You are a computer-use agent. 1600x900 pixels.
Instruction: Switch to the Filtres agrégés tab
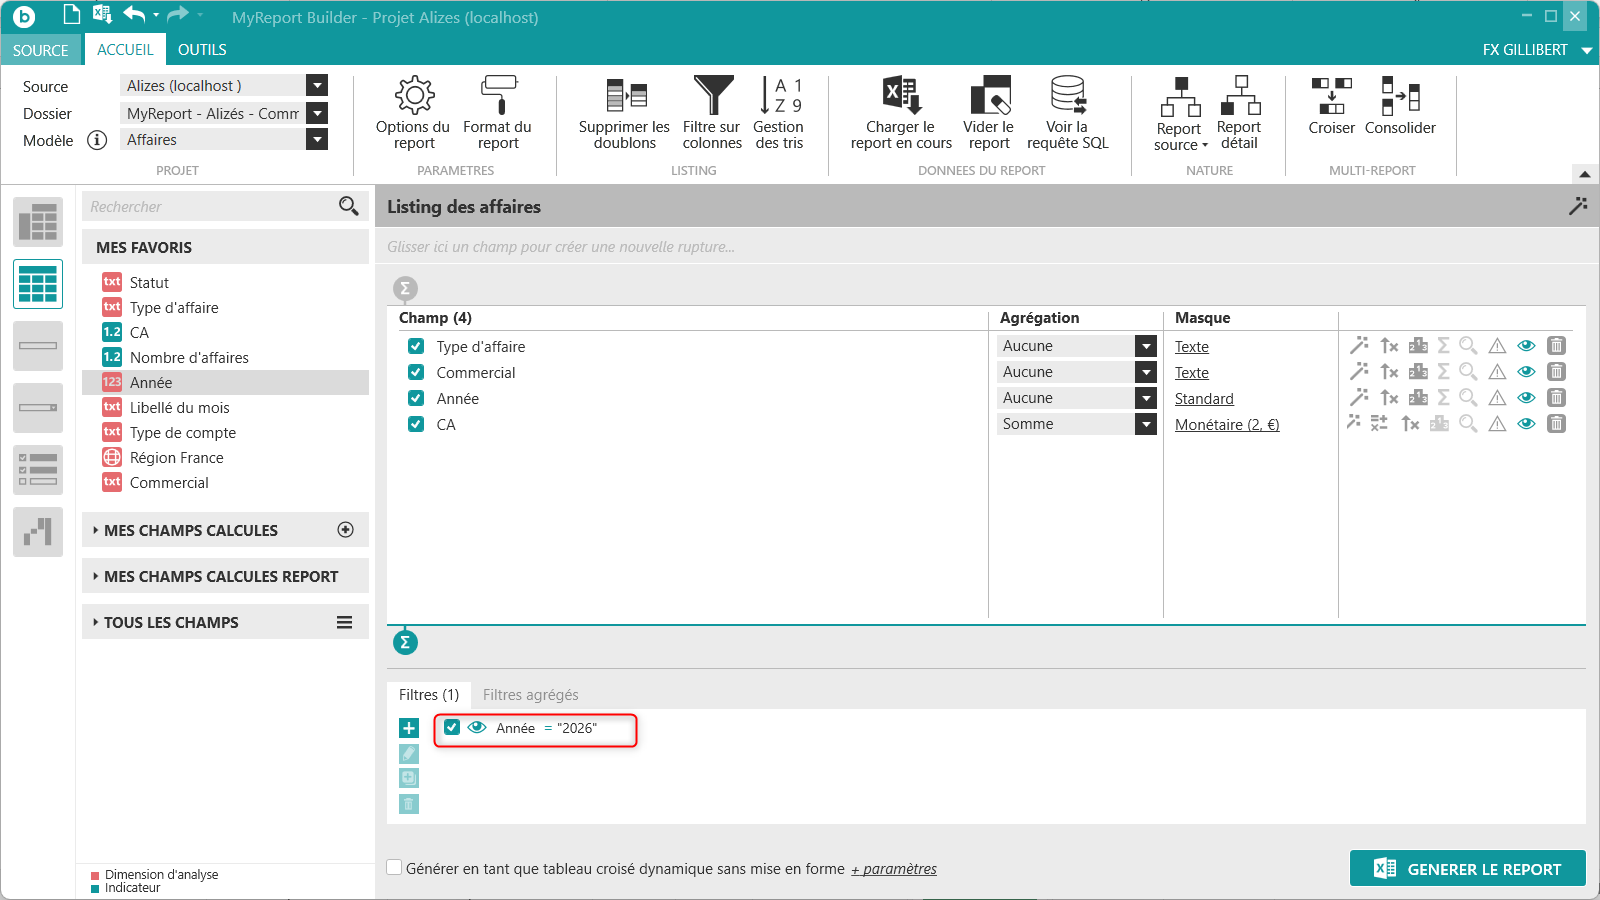530,695
